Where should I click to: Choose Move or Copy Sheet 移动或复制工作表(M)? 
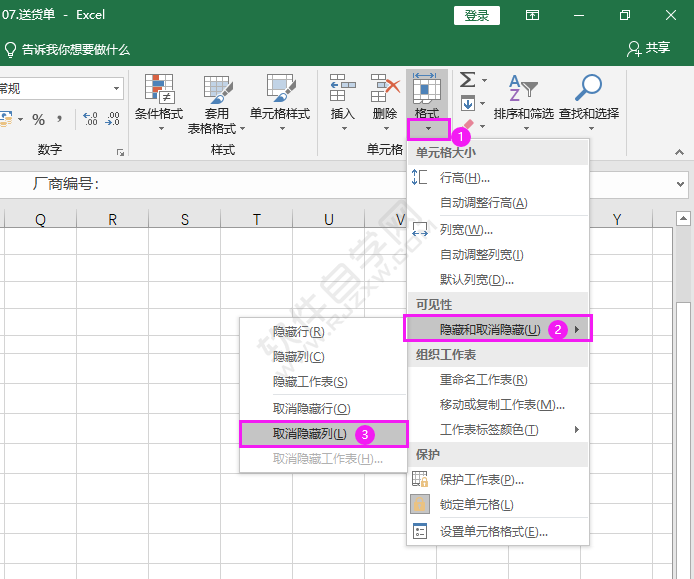498,405
